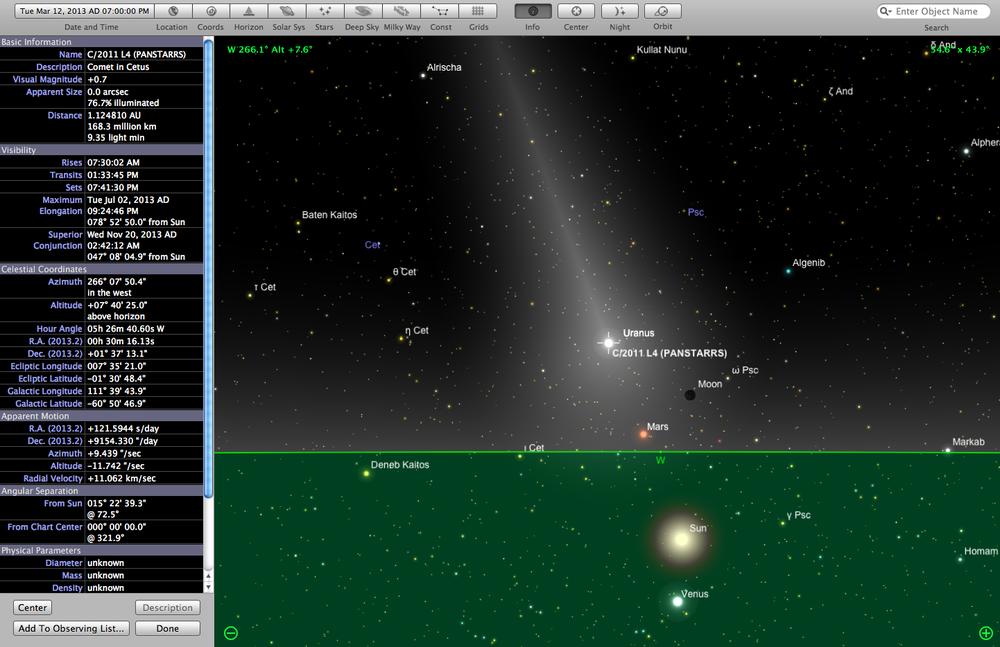Click the Enter Object Name search field
Screen dimensions: 1000x647
tap(935, 11)
